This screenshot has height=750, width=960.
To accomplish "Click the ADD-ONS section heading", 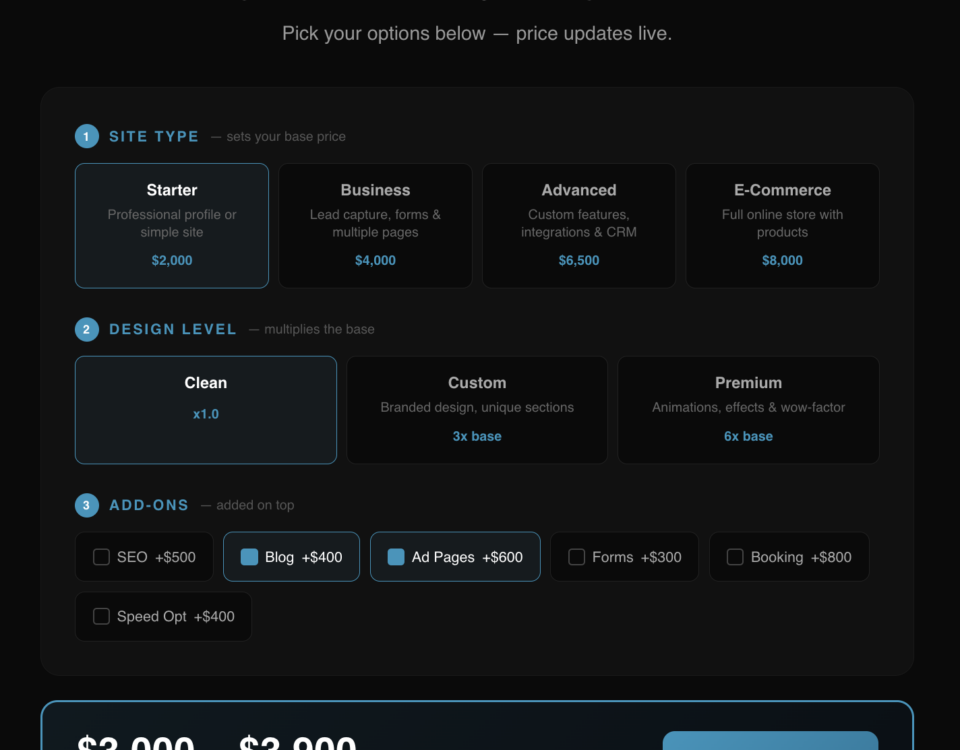I will (x=149, y=505).
